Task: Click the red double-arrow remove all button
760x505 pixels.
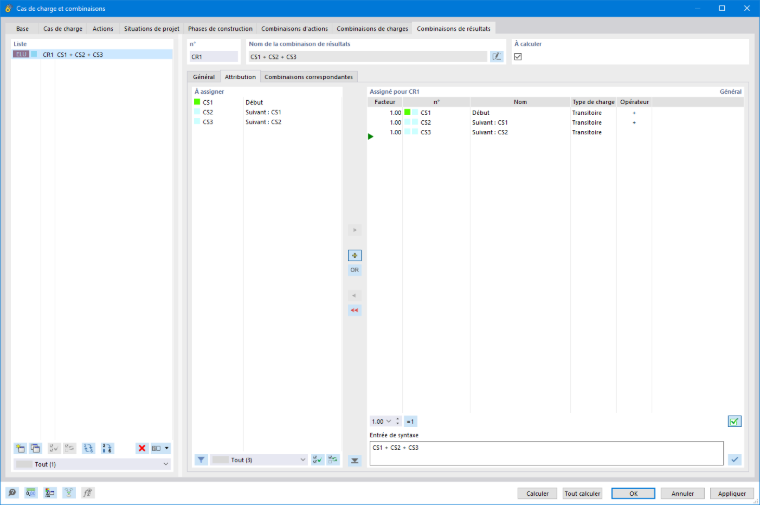Action: 355,310
